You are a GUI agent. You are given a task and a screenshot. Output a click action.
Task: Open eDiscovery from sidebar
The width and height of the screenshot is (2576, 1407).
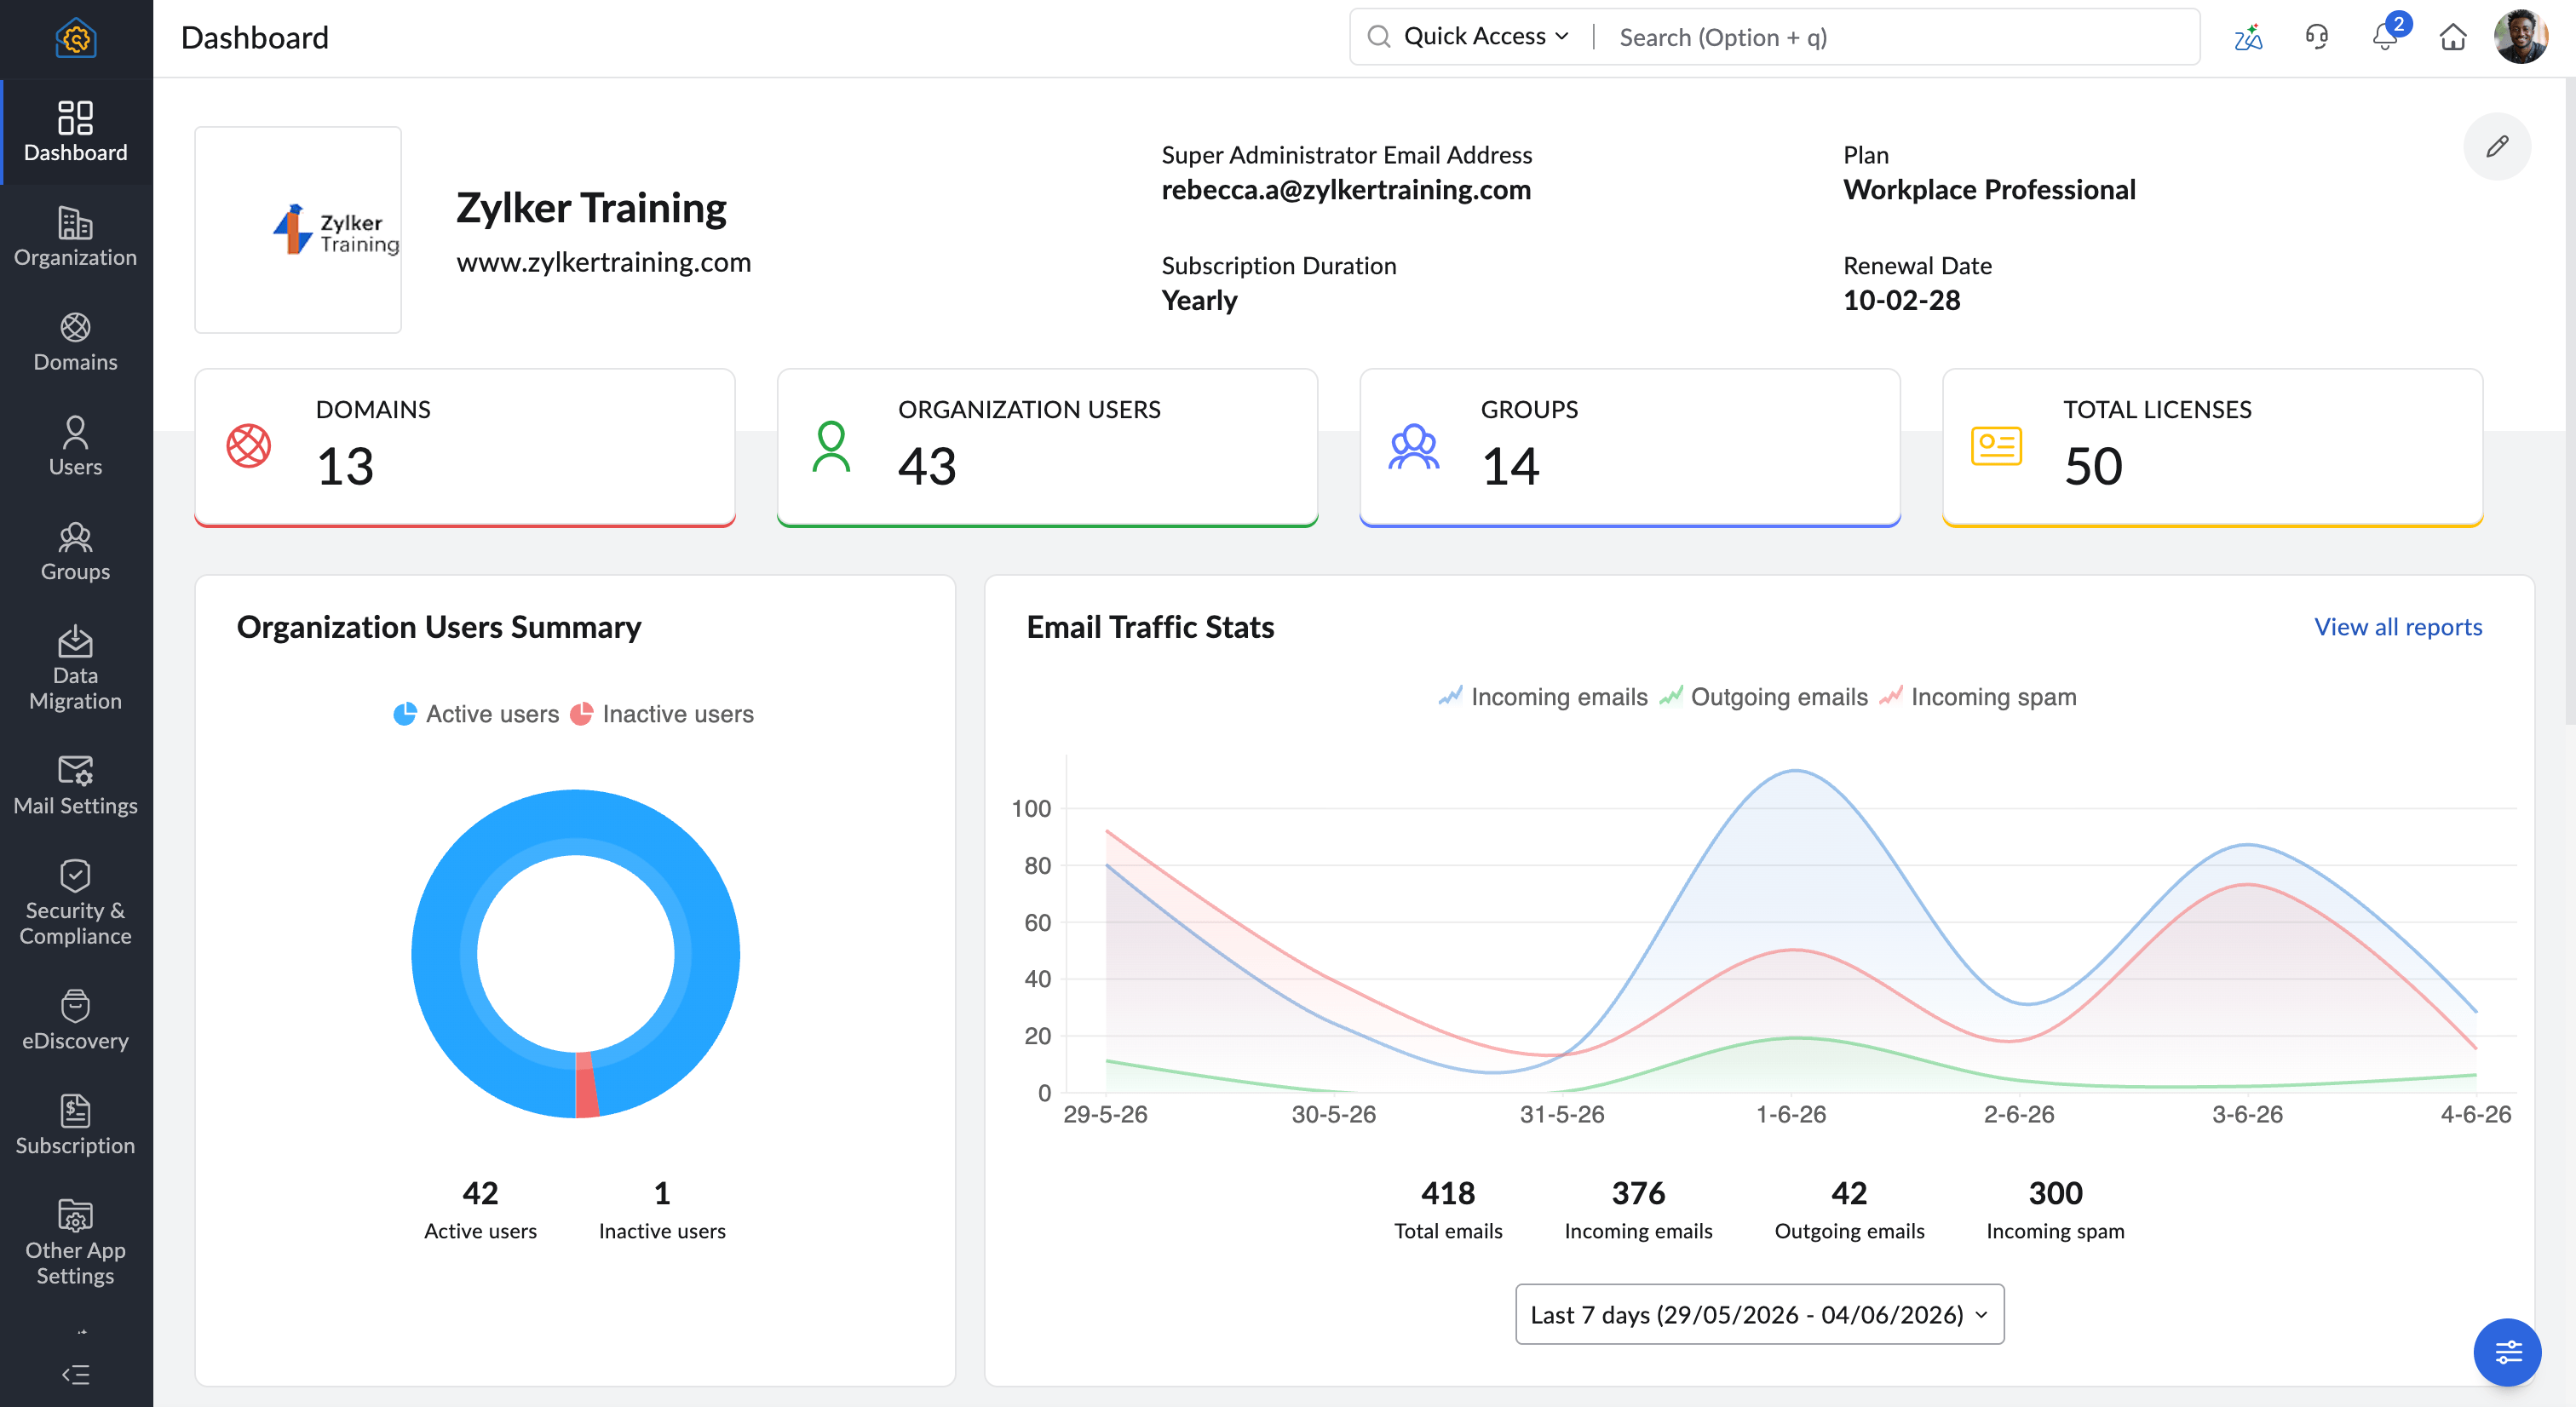tap(76, 1021)
